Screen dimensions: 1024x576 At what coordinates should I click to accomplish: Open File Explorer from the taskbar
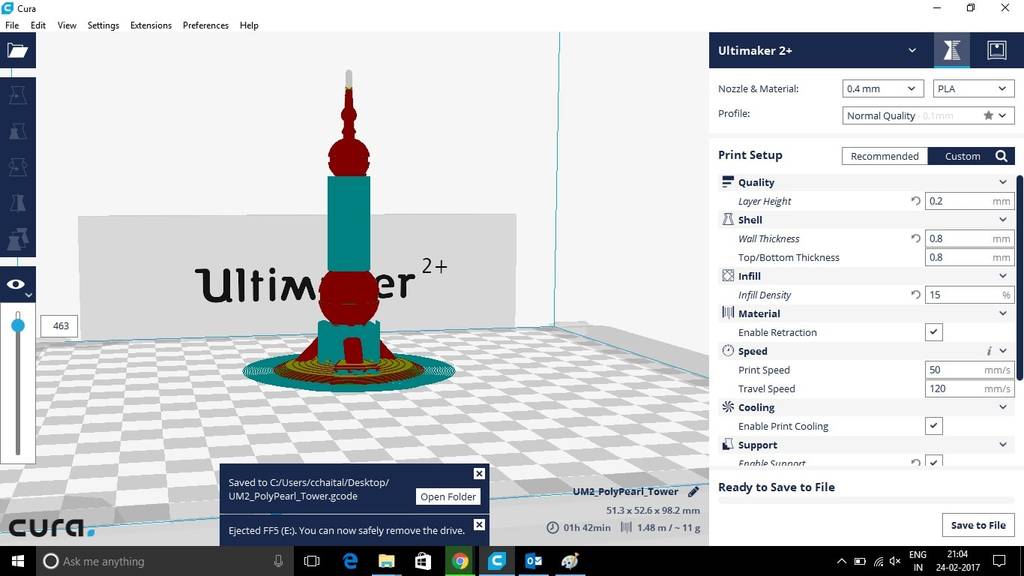coord(387,561)
